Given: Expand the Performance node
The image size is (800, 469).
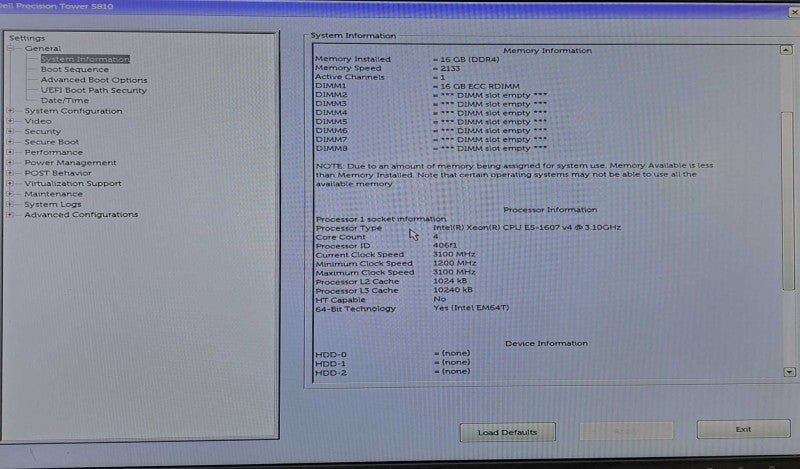Looking at the screenshot, I should 11,152.
